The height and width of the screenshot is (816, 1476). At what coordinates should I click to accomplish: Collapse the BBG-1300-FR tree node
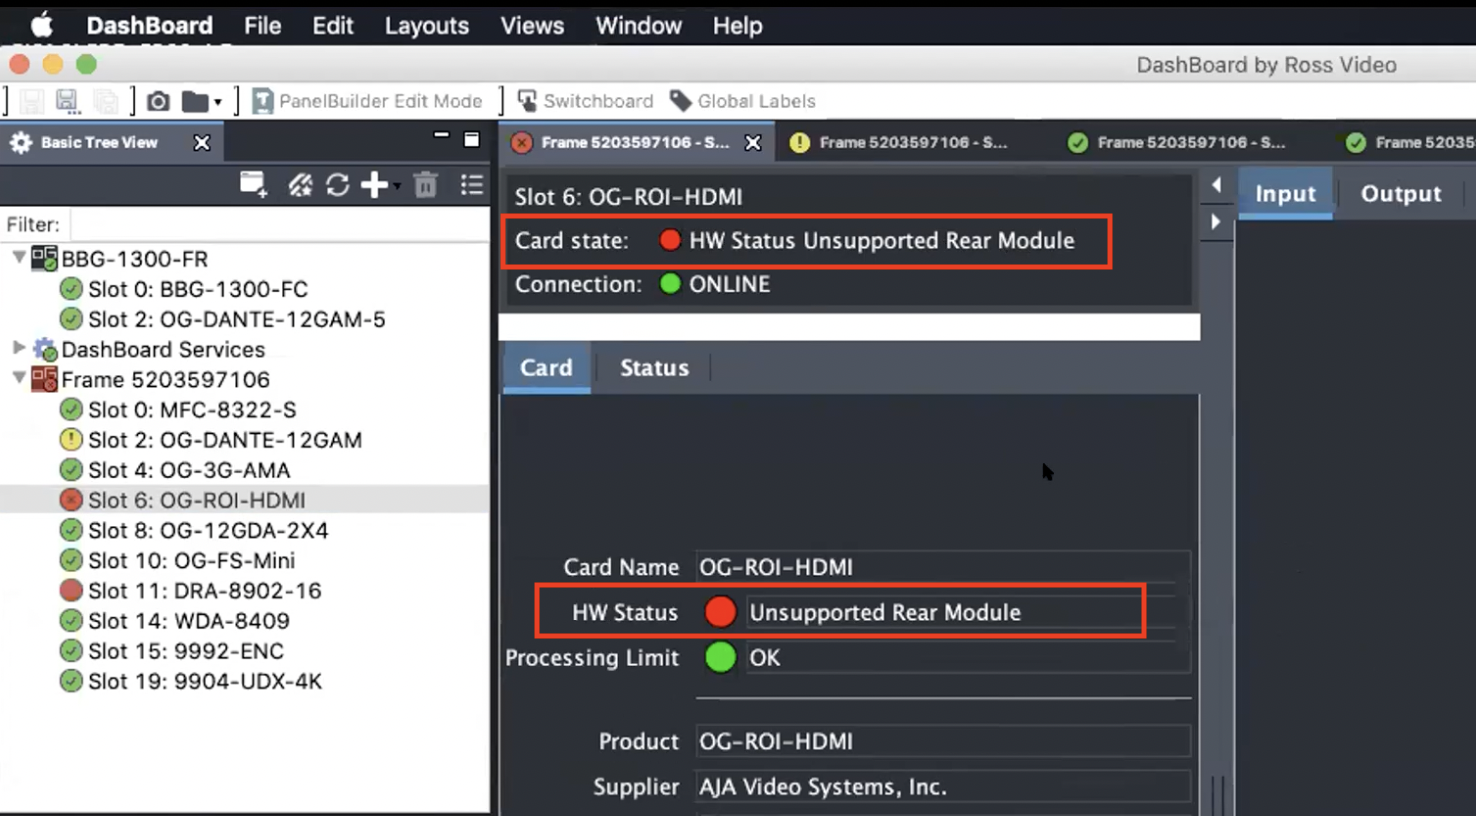18,258
